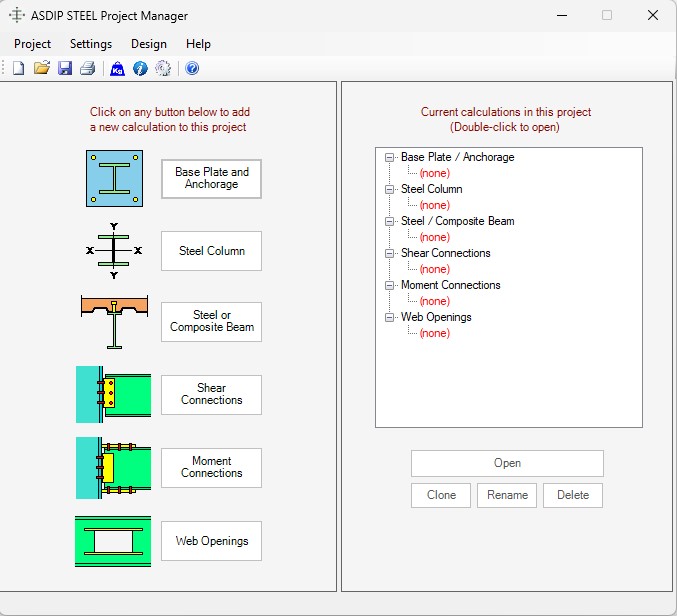Add a Steel or Composite Beam calculation
The image size is (677, 616).
[212, 322]
